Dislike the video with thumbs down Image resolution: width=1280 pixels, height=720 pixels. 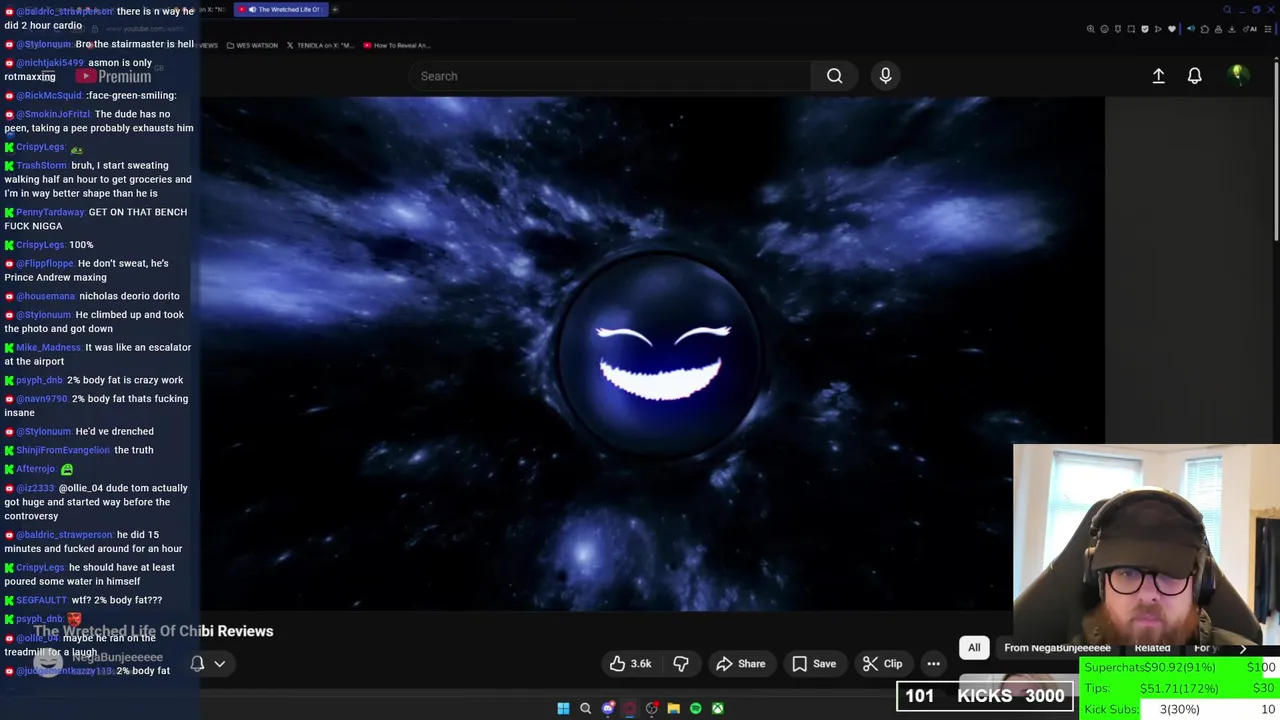(x=681, y=664)
